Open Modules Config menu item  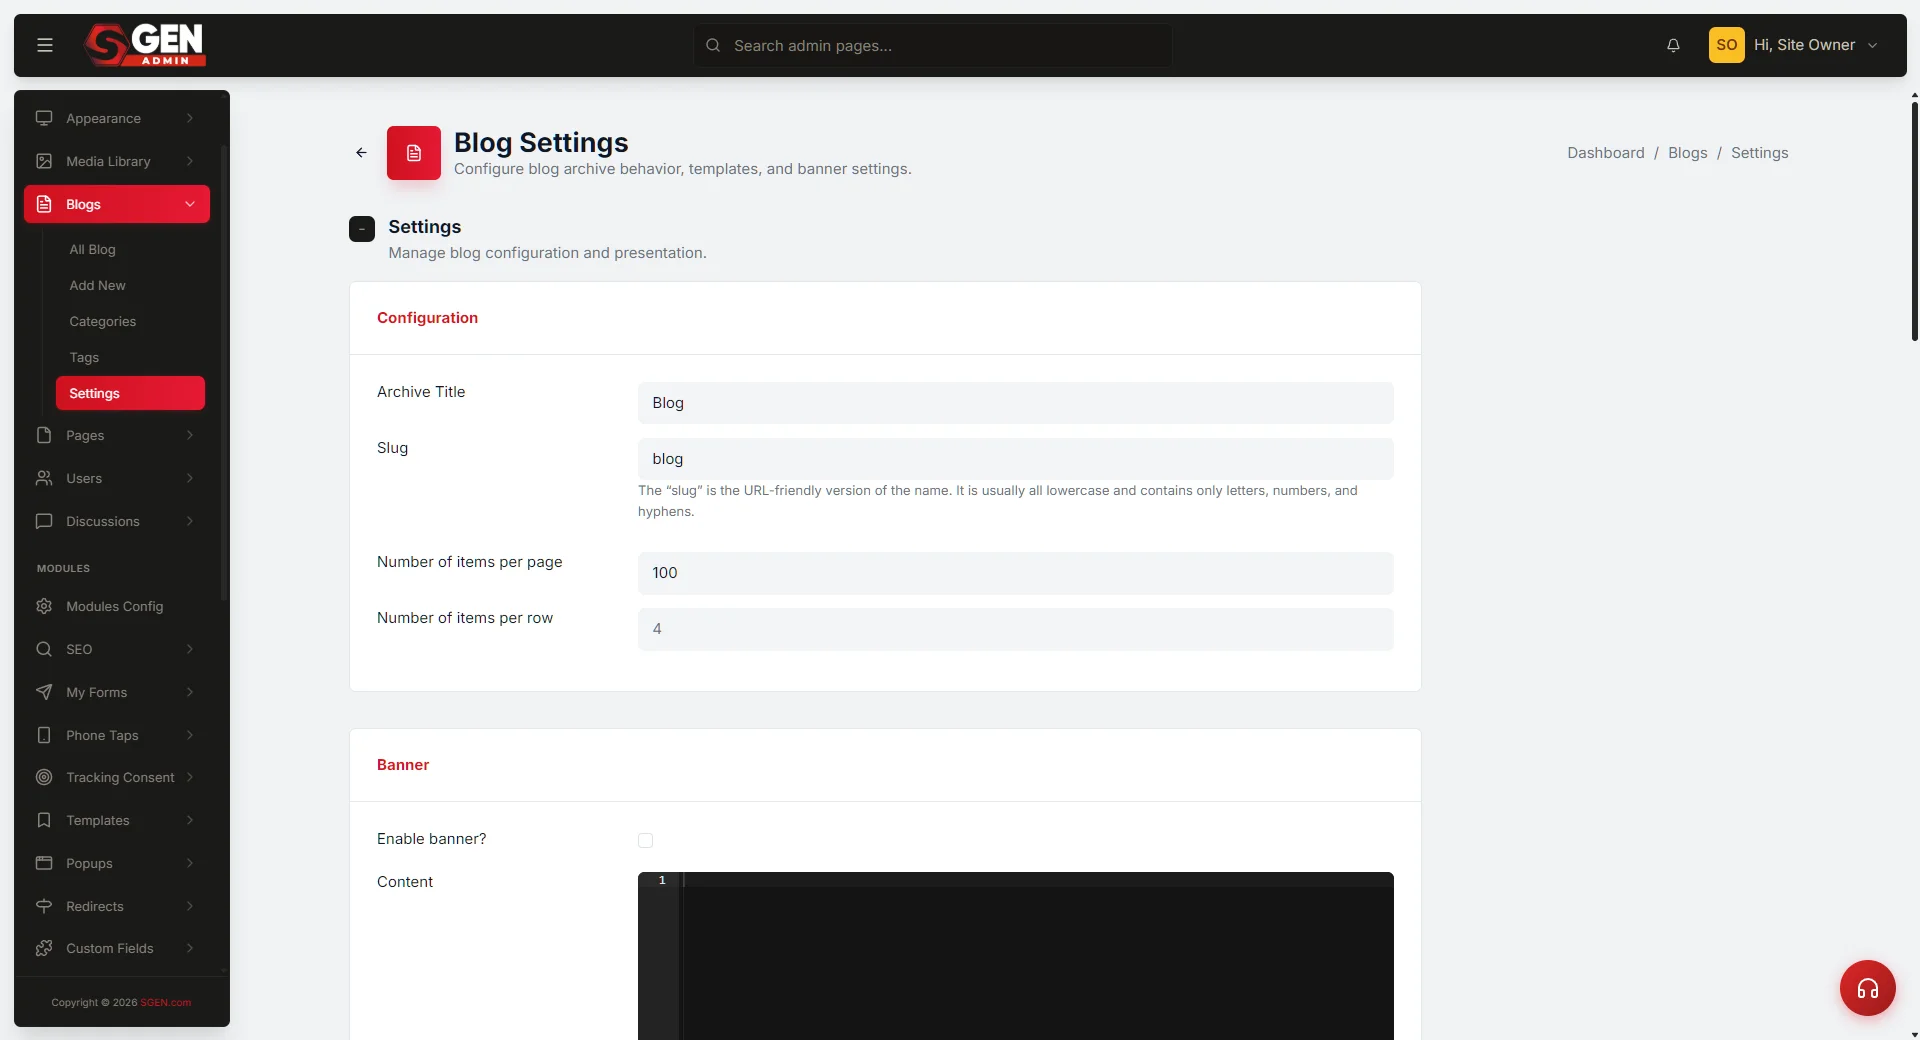point(117,606)
